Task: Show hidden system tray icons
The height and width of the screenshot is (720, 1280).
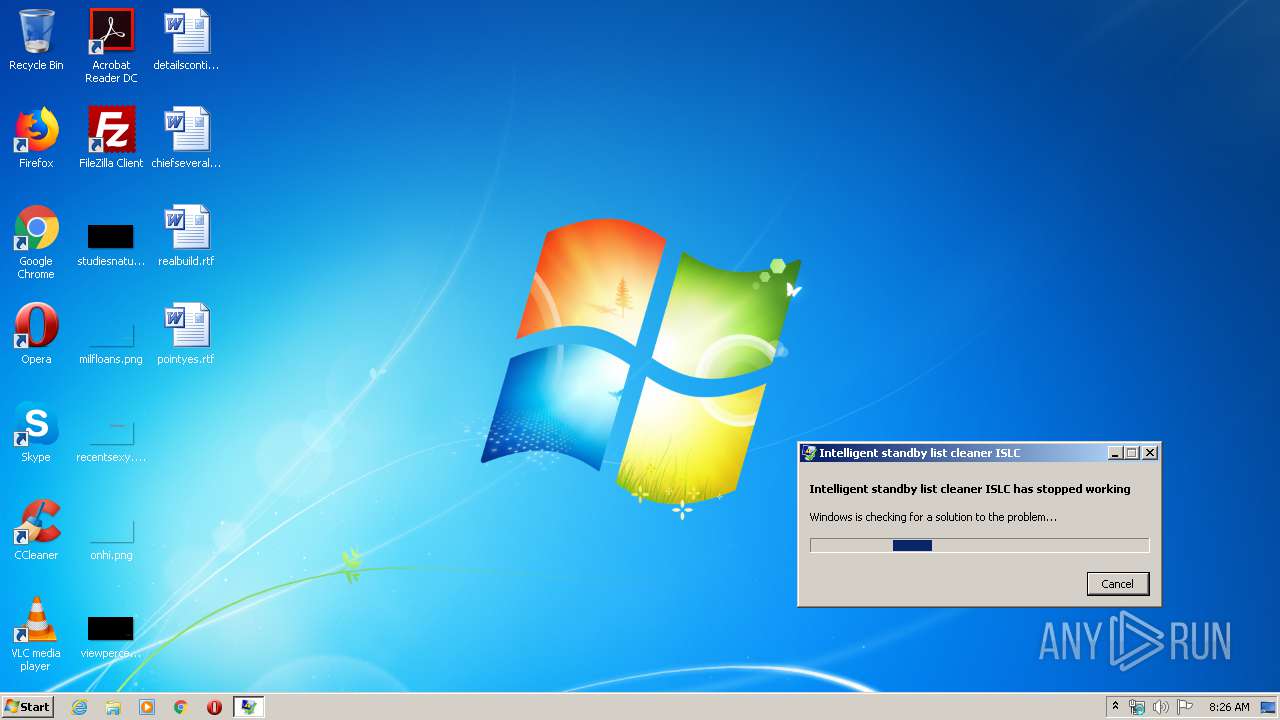Action: (1115, 707)
